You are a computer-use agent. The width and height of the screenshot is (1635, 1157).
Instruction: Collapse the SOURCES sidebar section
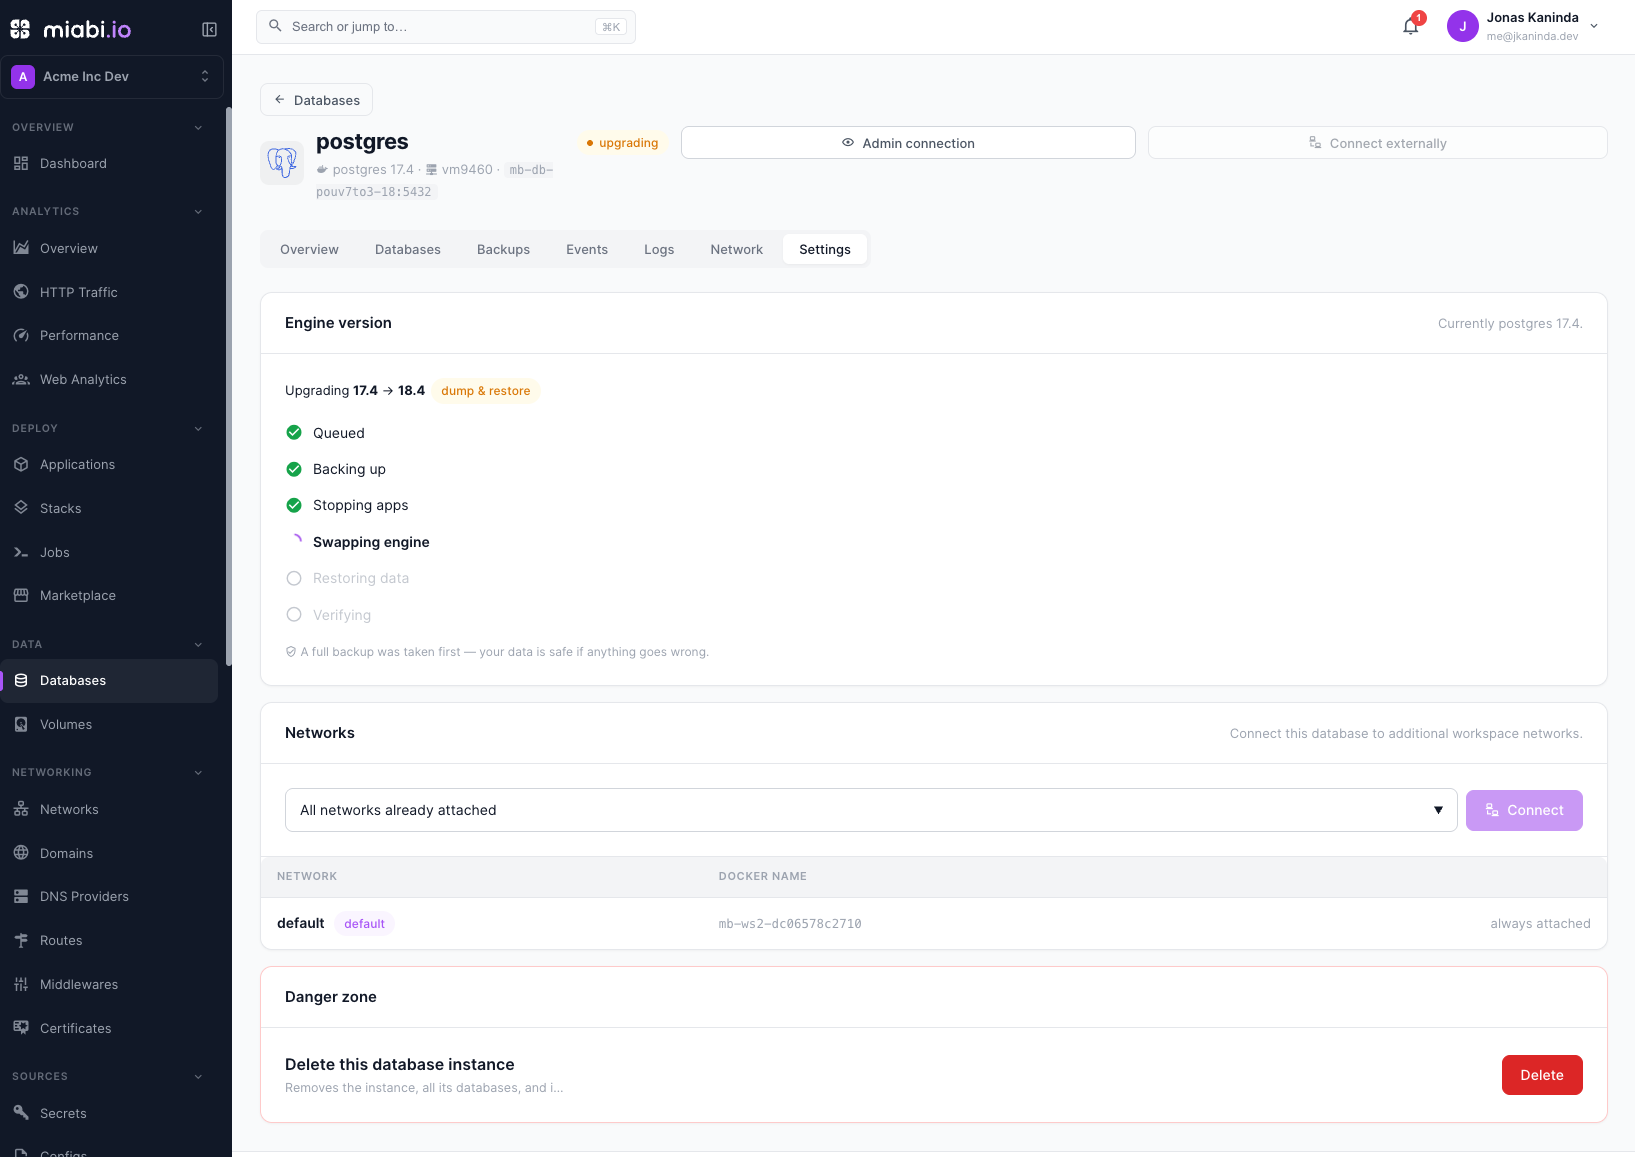tap(198, 1076)
